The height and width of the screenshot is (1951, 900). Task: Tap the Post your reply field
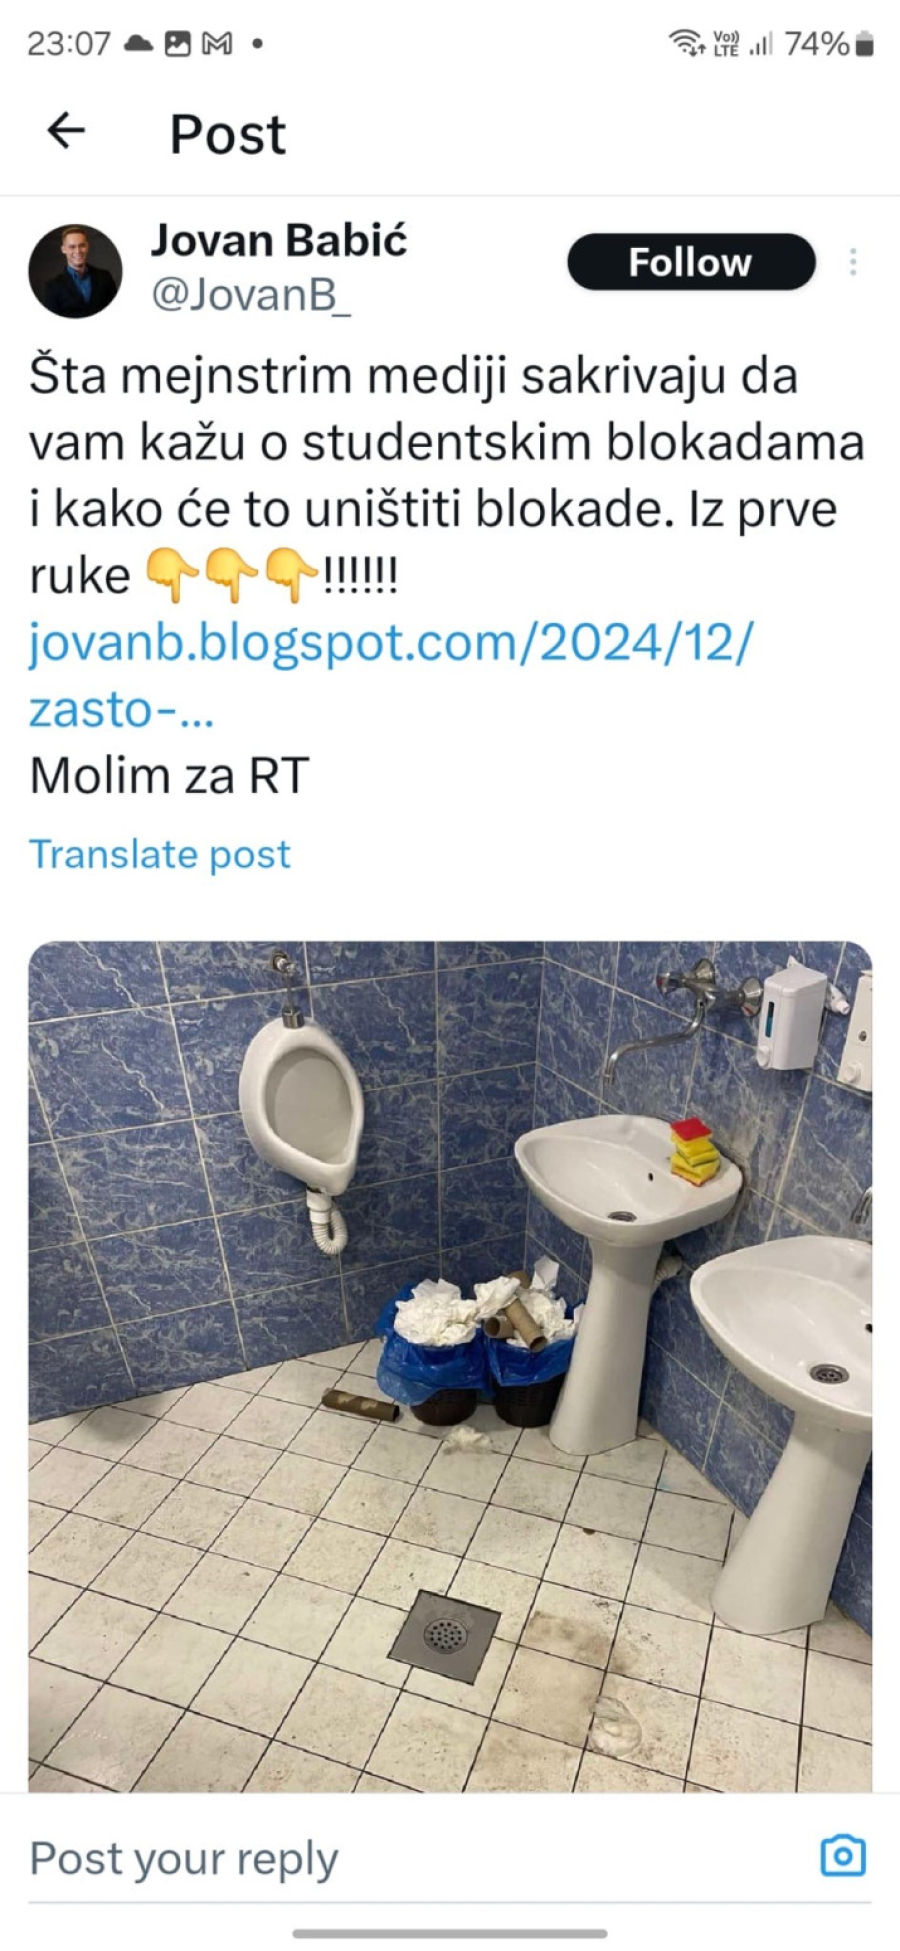[420, 1858]
